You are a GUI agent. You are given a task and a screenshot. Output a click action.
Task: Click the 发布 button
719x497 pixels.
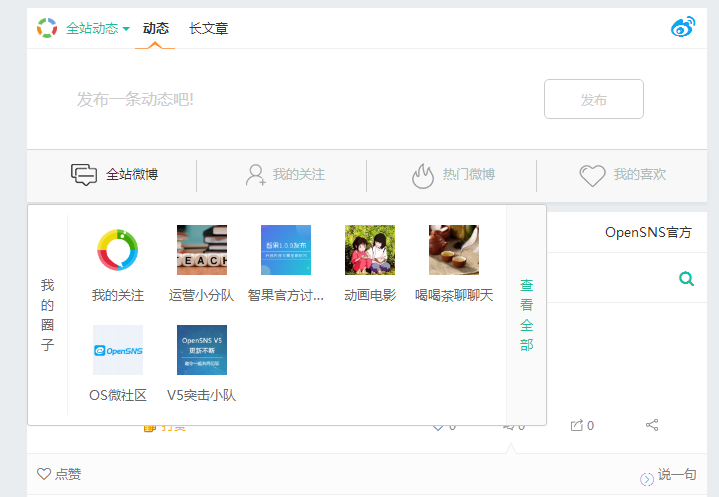point(594,99)
